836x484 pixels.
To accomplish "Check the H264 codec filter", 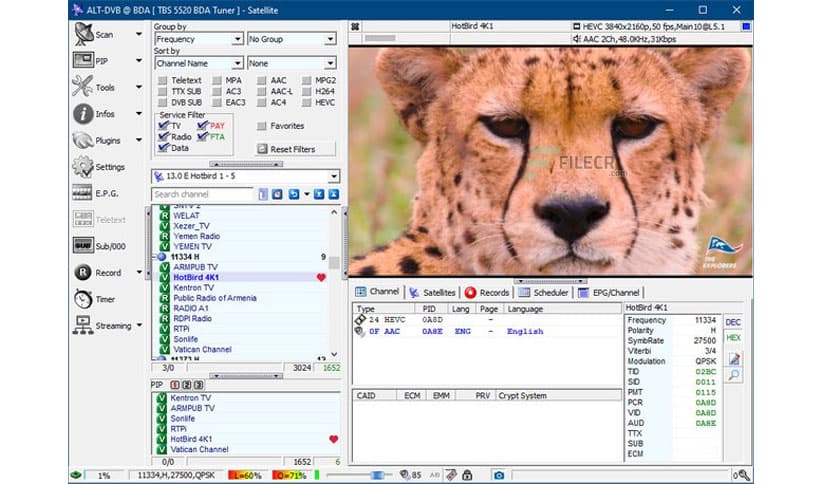I will 307,91.
